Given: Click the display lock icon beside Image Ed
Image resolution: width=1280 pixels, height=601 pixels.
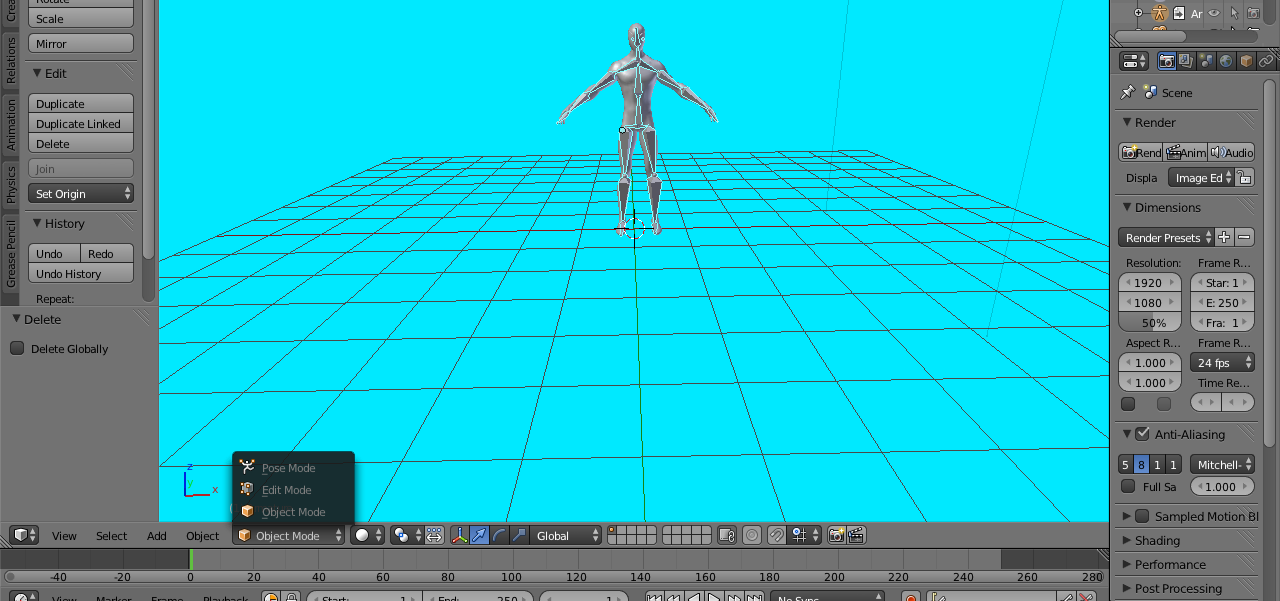Looking at the screenshot, I should [1244, 178].
